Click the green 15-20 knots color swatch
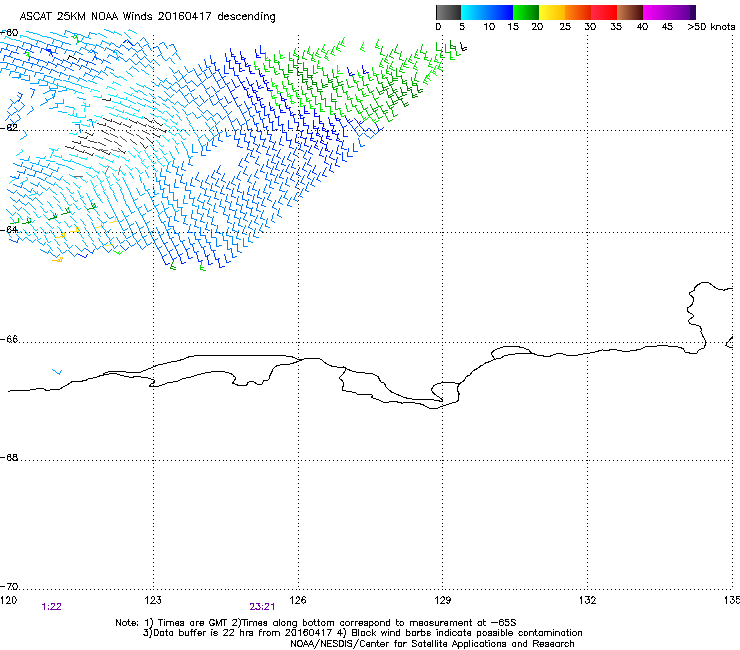This screenshot has height=650, width=740. coord(526,12)
